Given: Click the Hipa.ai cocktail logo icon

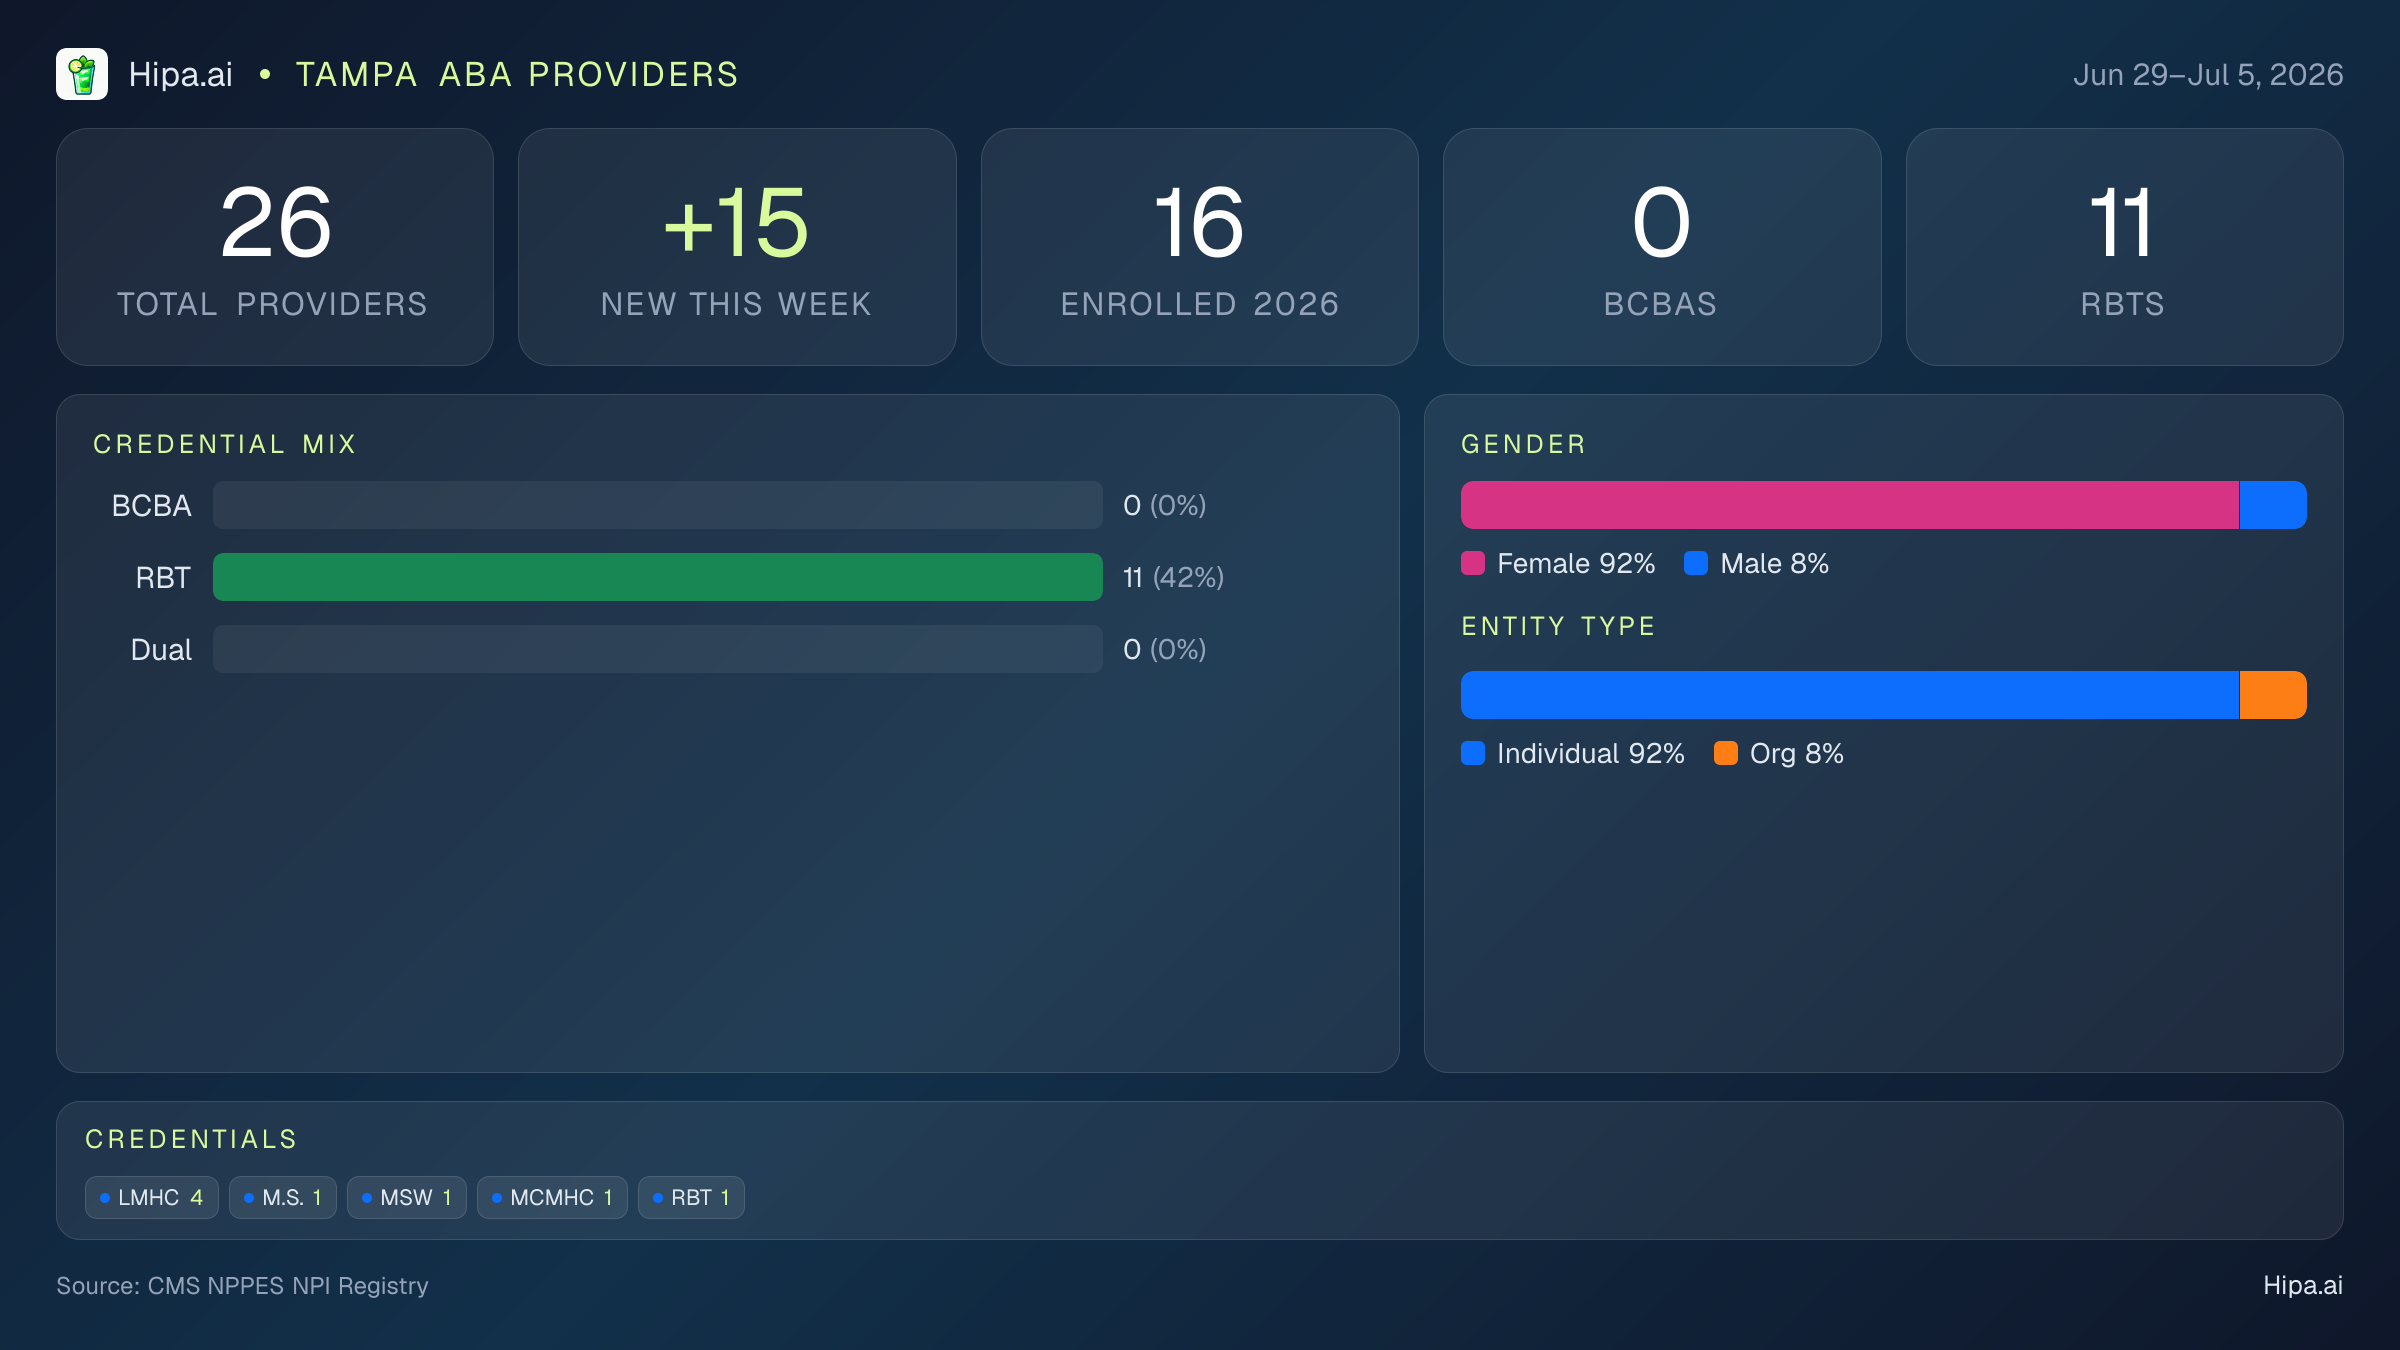Looking at the screenshot, I should (82, 74).
